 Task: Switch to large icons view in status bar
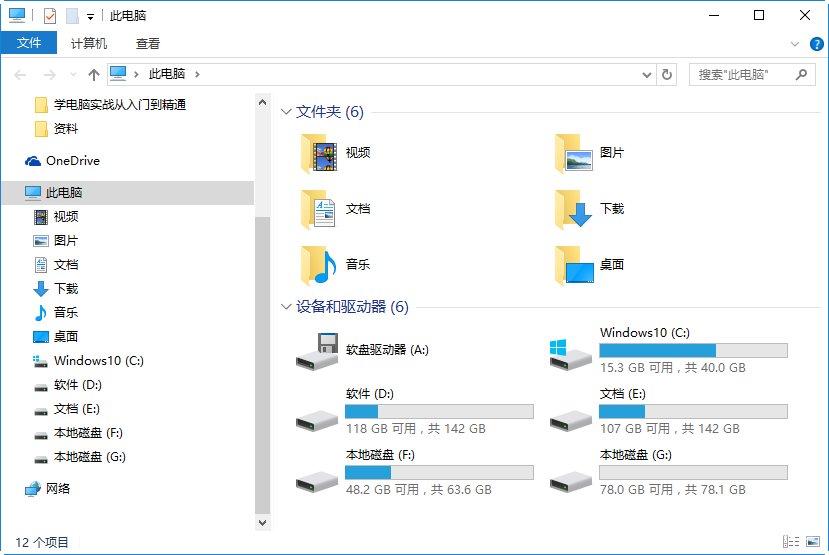[813, 542]
